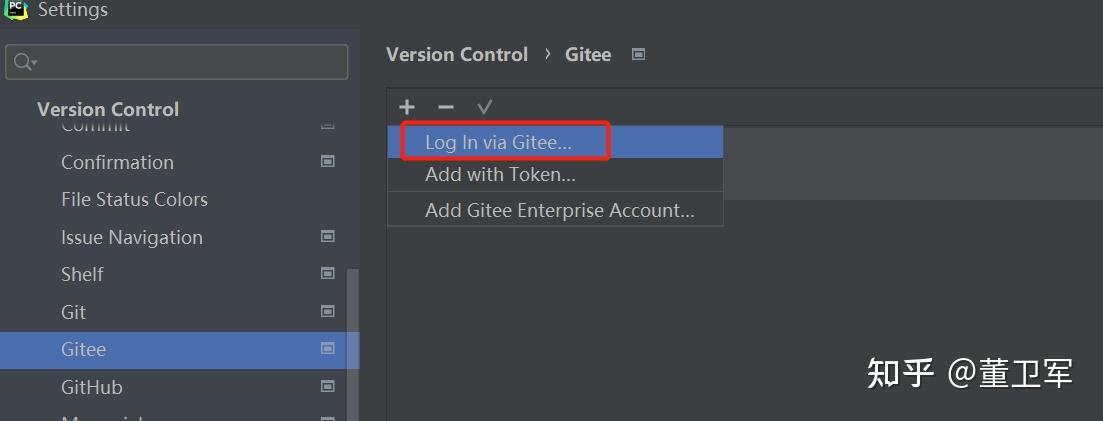Select Log In via Gitee menu entry
The width and height of the screenshot is (1103, 421).
tap(498, 142)
